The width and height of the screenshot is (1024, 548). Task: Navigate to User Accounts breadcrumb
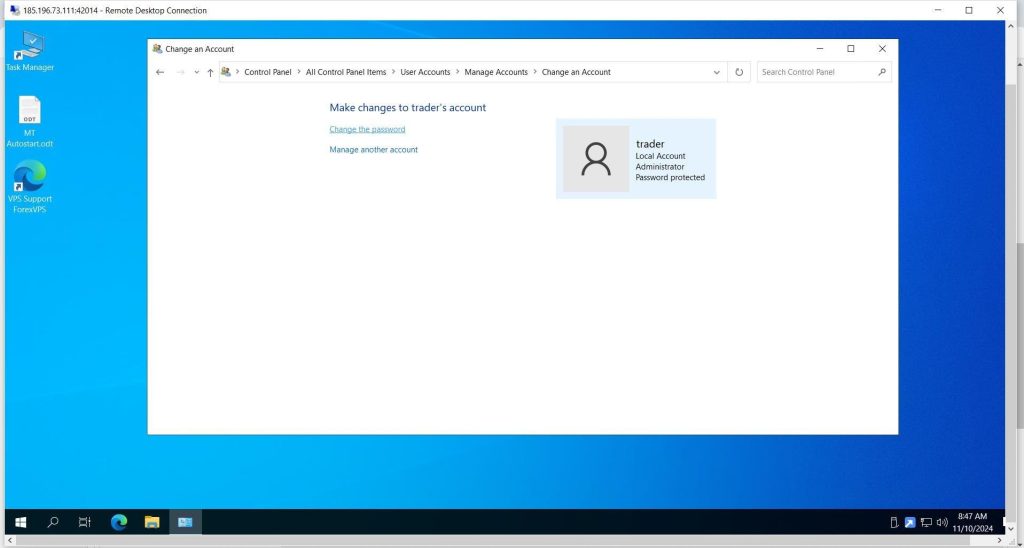425,73
